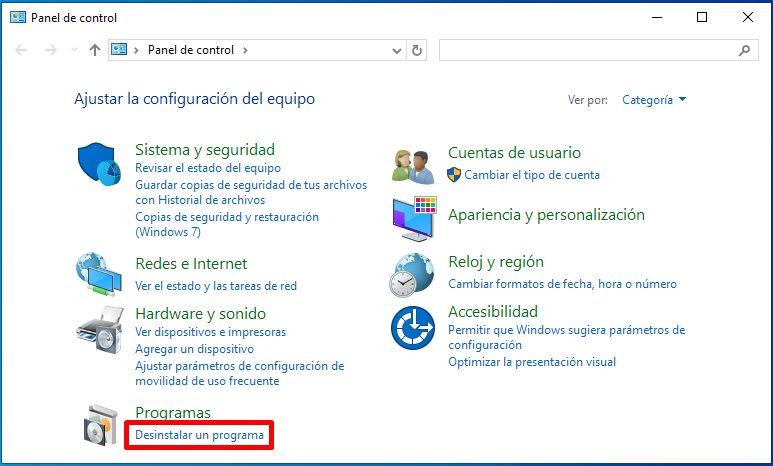The image size is (773, 466).
Task: Open Hardware y sonido category
Action: [201, 314]
